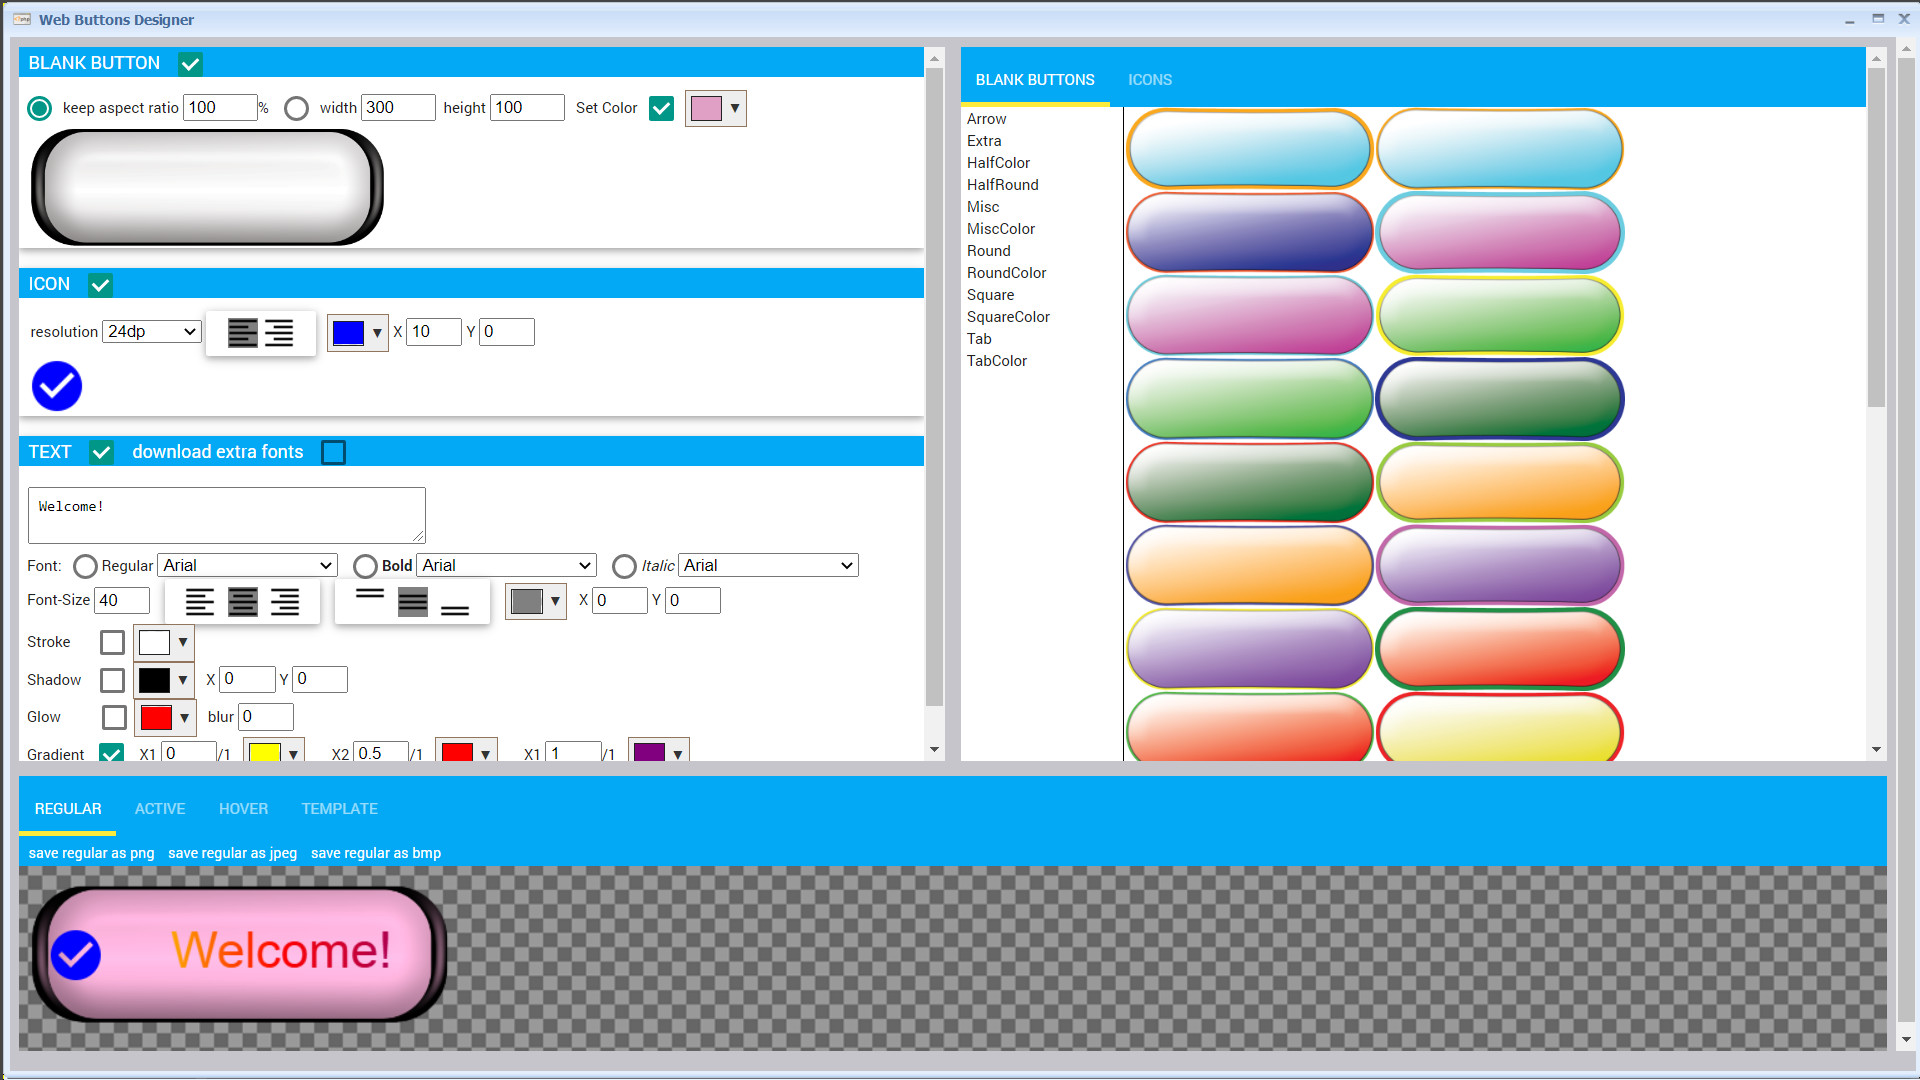Align button text to the right
This screenshot has width=1920, height=1080.
tap(285, 601)
